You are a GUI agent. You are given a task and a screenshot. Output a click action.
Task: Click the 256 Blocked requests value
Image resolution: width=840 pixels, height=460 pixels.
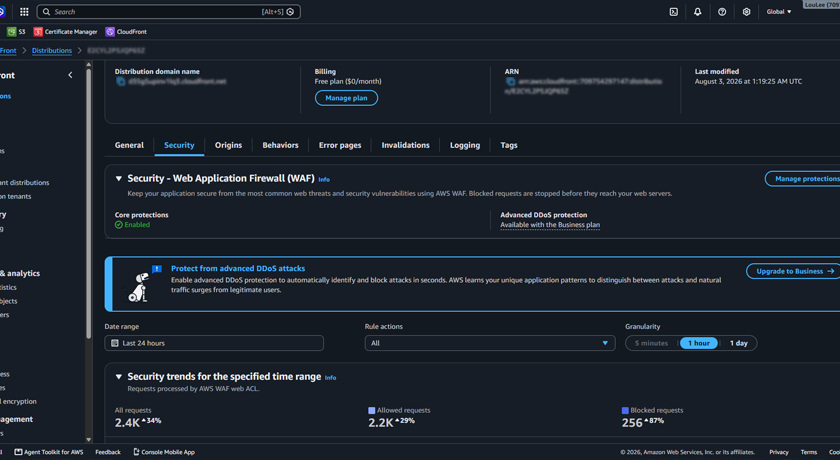tap(632, 423)
